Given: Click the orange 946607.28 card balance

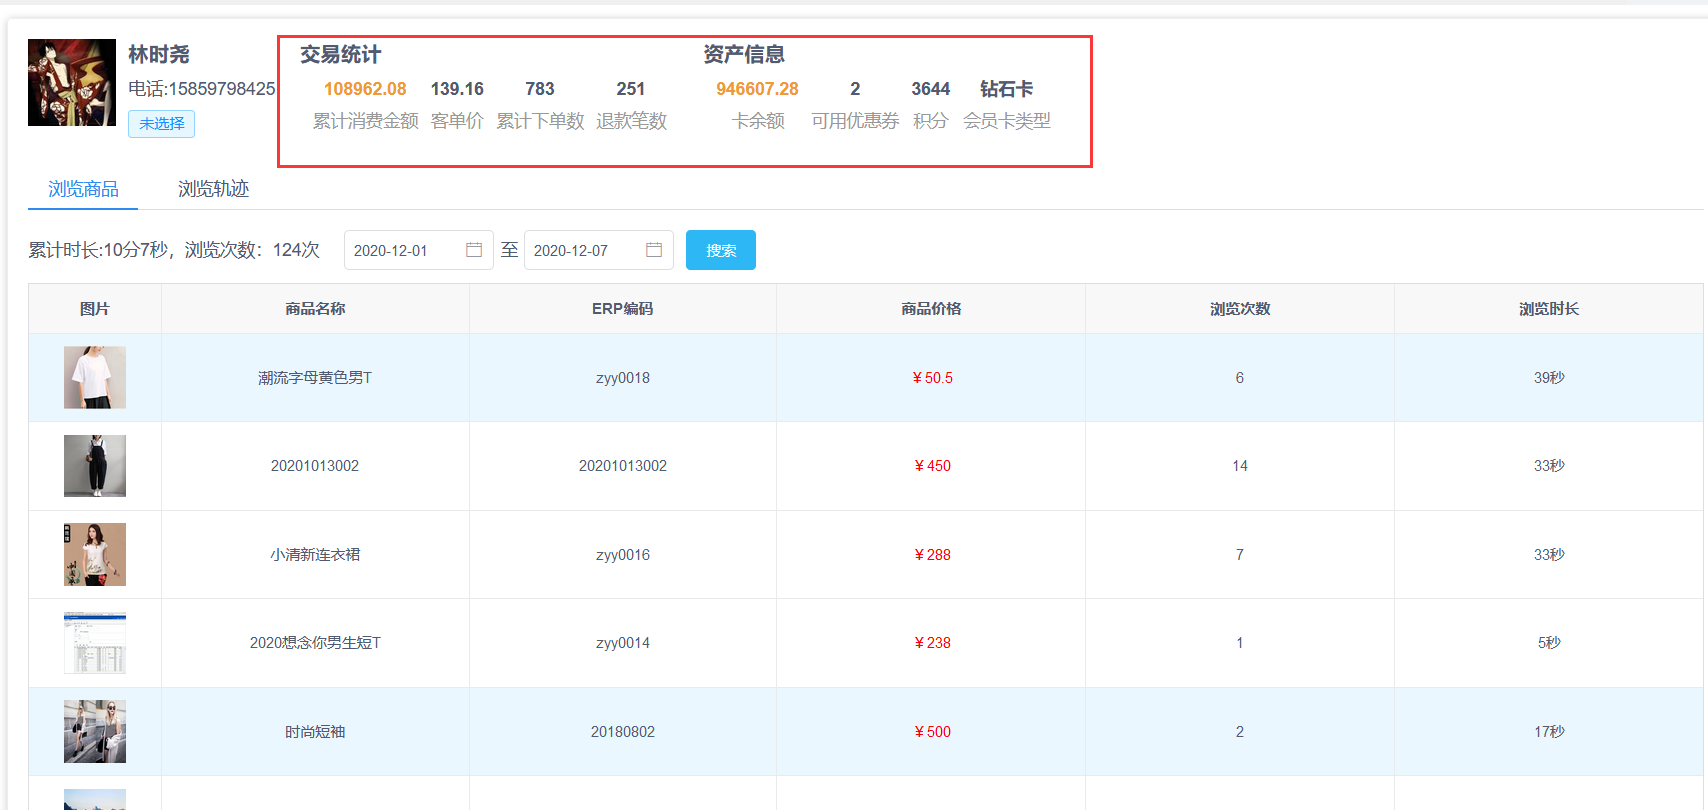Looking at the screenshot, I should (x=757, y=89).
